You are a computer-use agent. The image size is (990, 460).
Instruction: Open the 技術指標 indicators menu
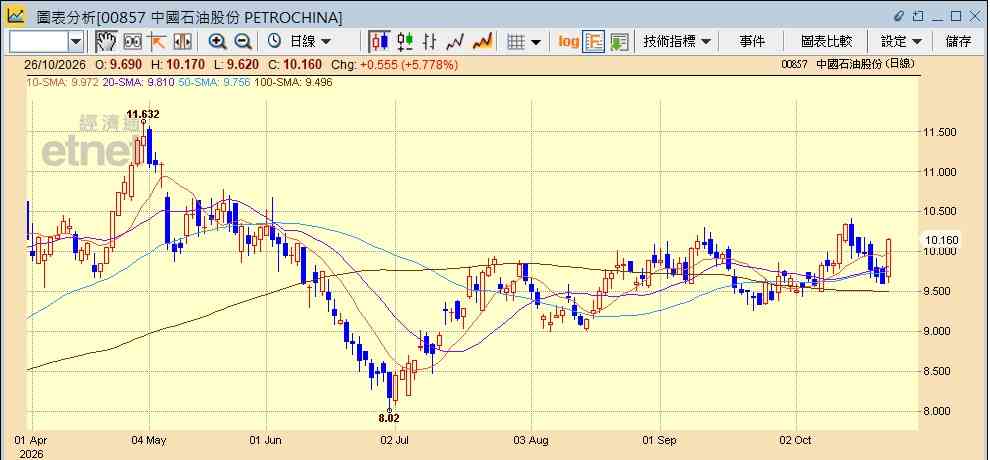coord(677,42)
